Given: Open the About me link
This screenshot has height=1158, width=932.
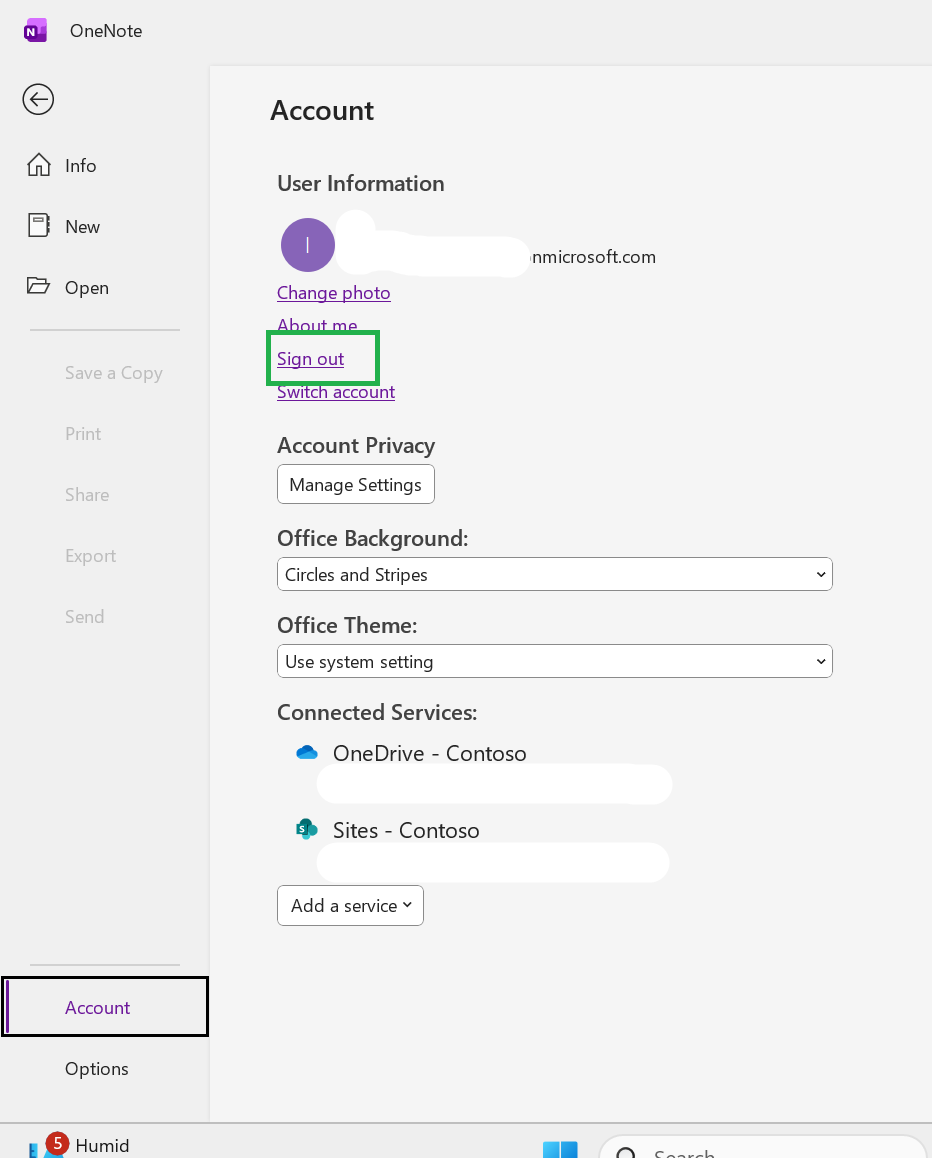Looking at the screenshot, I should pyautogui.click(x=318, y=325).
